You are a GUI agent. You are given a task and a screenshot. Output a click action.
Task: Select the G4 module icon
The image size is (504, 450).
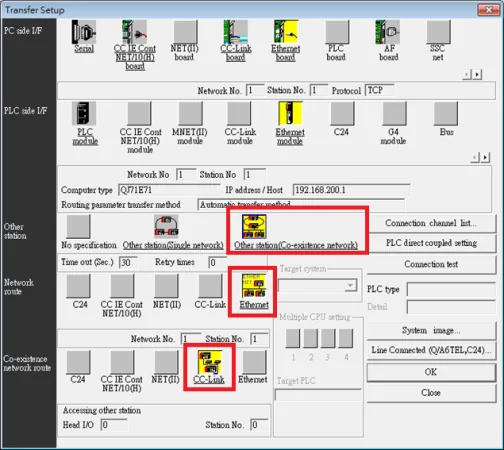click(x=394, y=114)
